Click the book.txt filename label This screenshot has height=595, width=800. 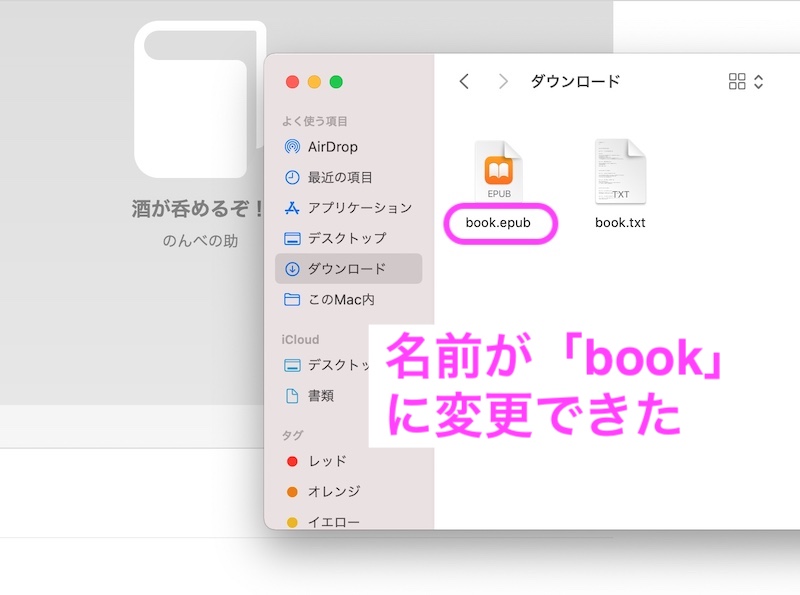(620, 223)
